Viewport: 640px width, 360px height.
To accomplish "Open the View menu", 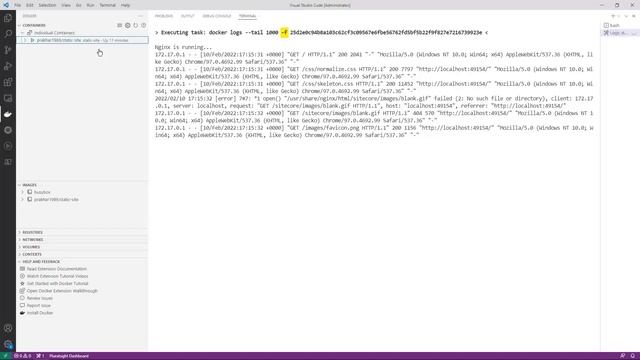I will point(66,5).
